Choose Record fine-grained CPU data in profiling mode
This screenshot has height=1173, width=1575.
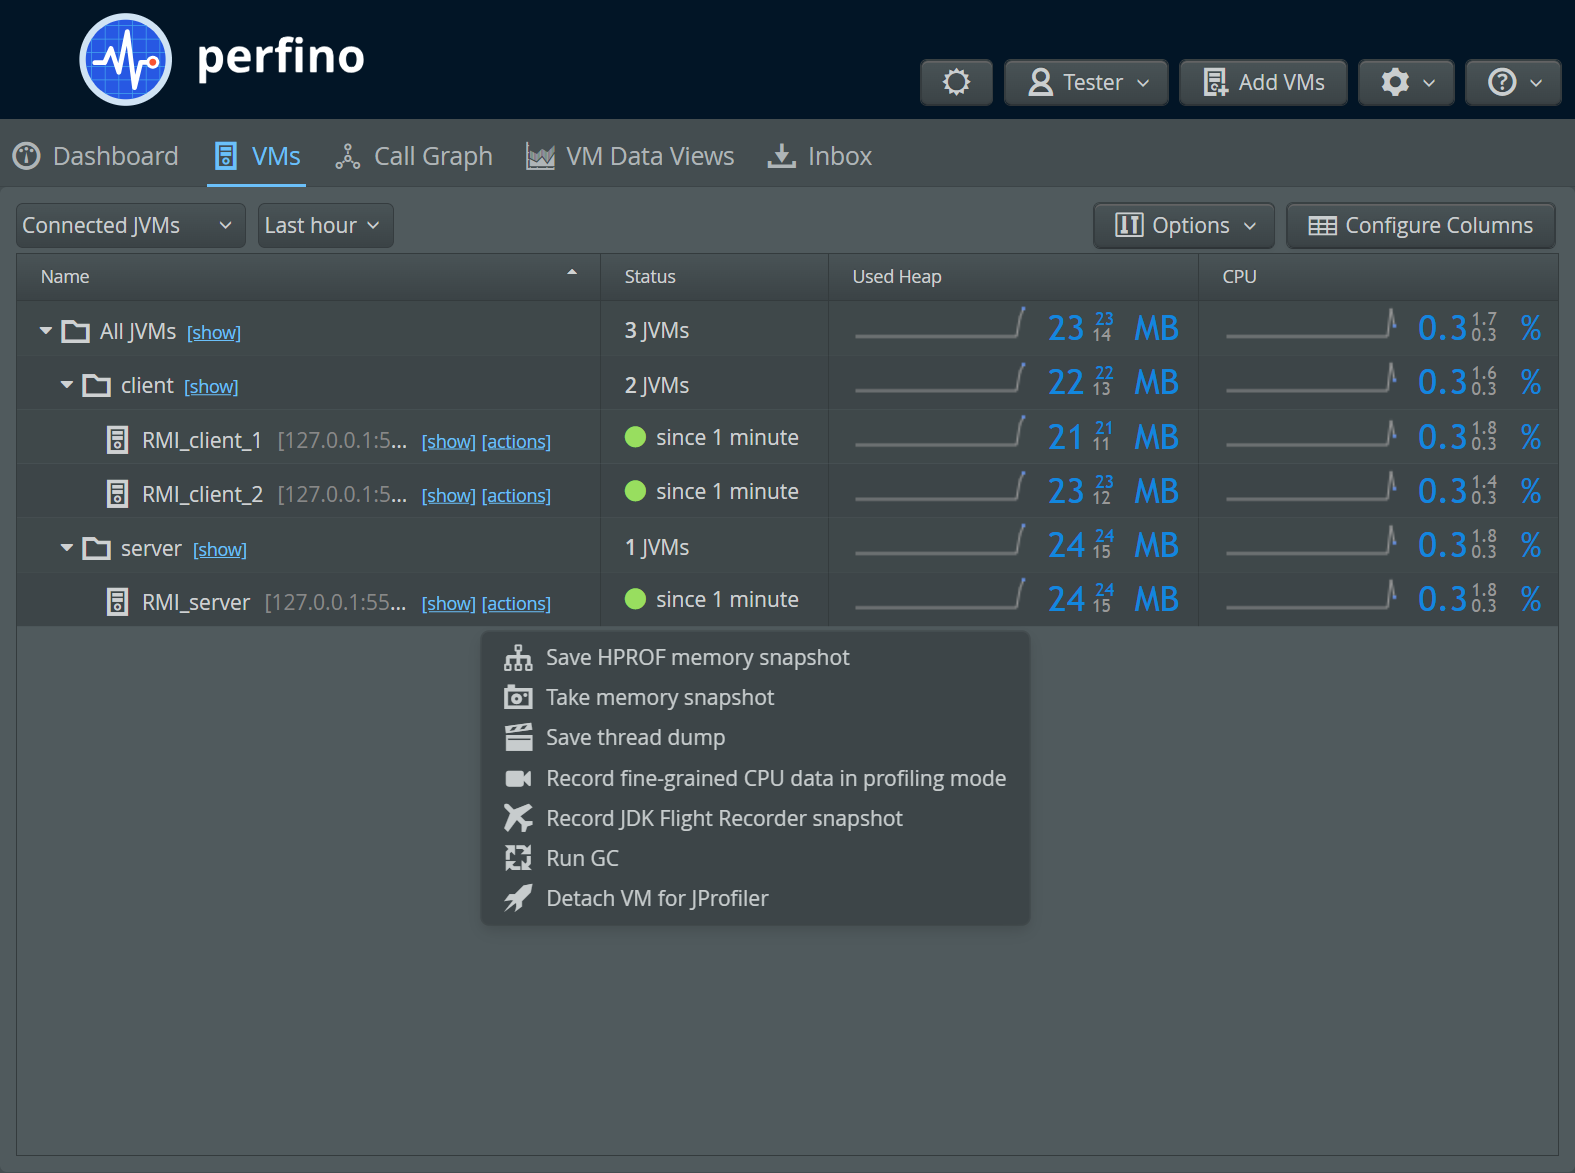point(755,778)
